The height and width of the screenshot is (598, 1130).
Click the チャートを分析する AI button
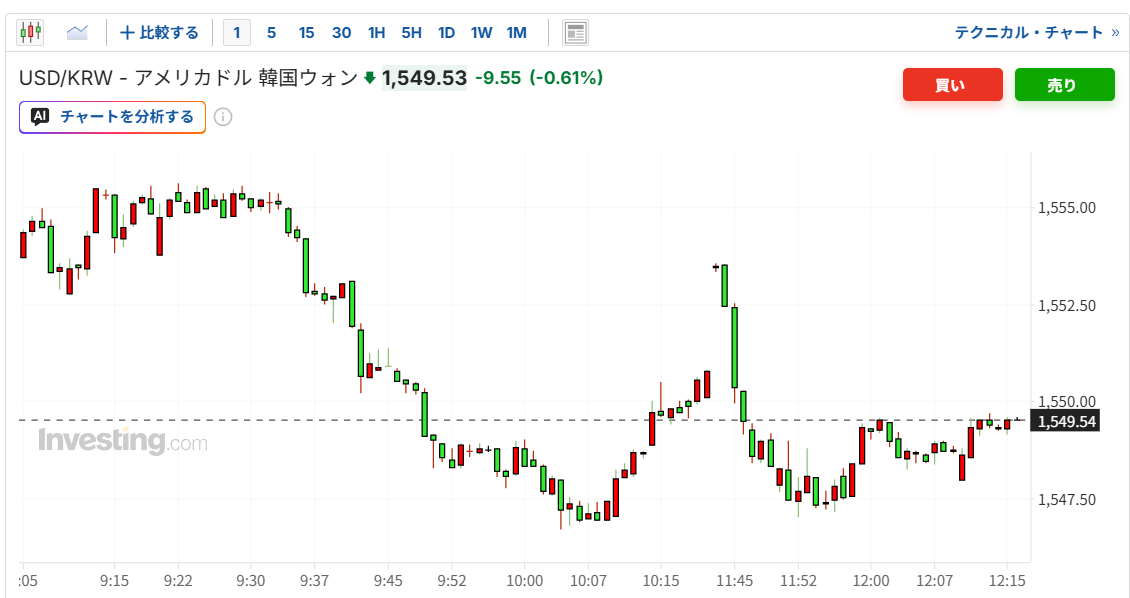pos(112,117)
